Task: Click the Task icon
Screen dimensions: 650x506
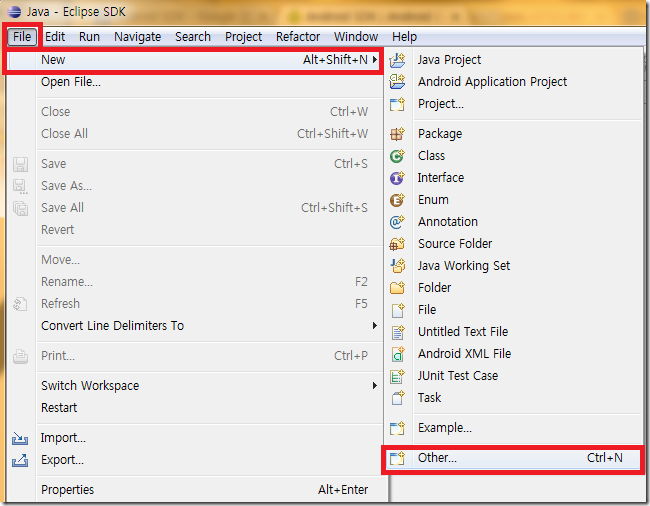Action: point(398,398)
